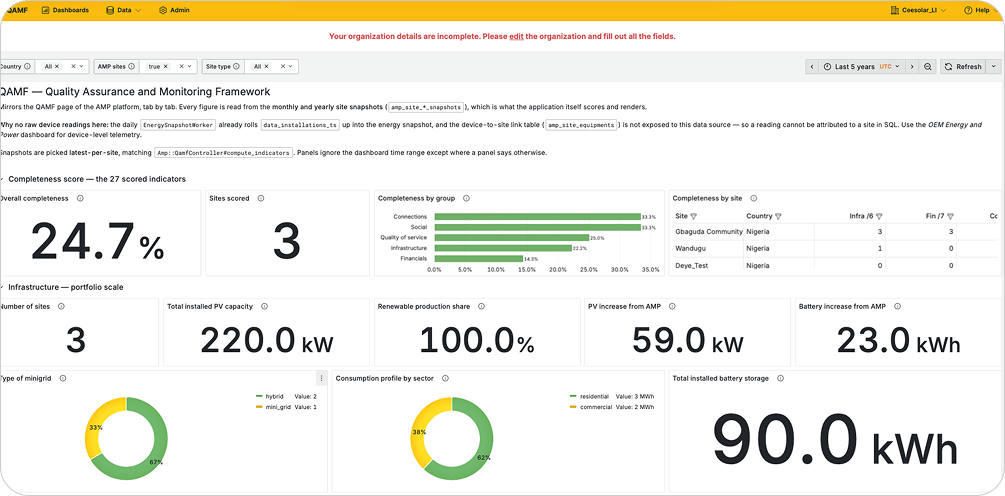Open the Dashboards menu item
The image size is (1005, 496).
(x=65, y=10)
